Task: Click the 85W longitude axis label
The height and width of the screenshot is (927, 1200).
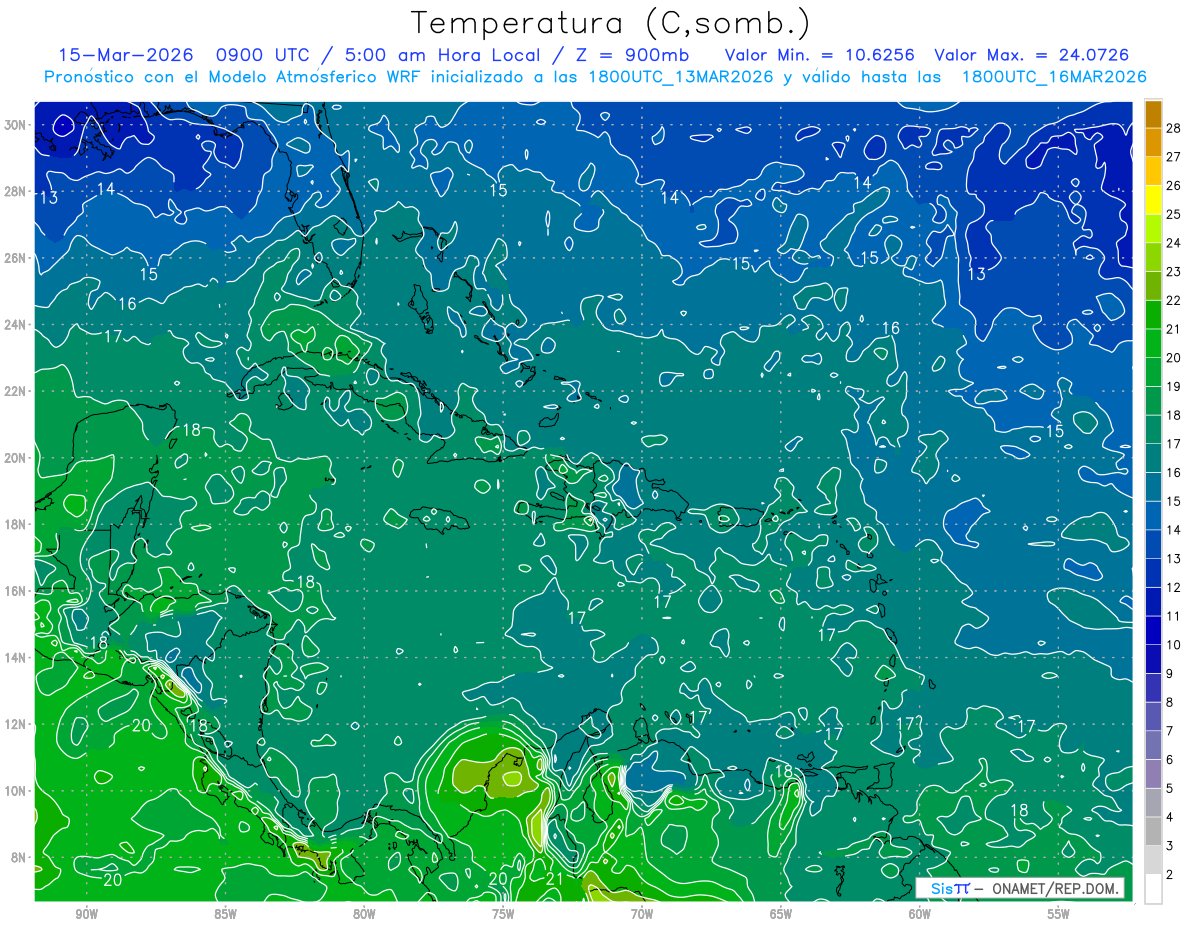Action: pyautogui.click(x=225, y=914)
